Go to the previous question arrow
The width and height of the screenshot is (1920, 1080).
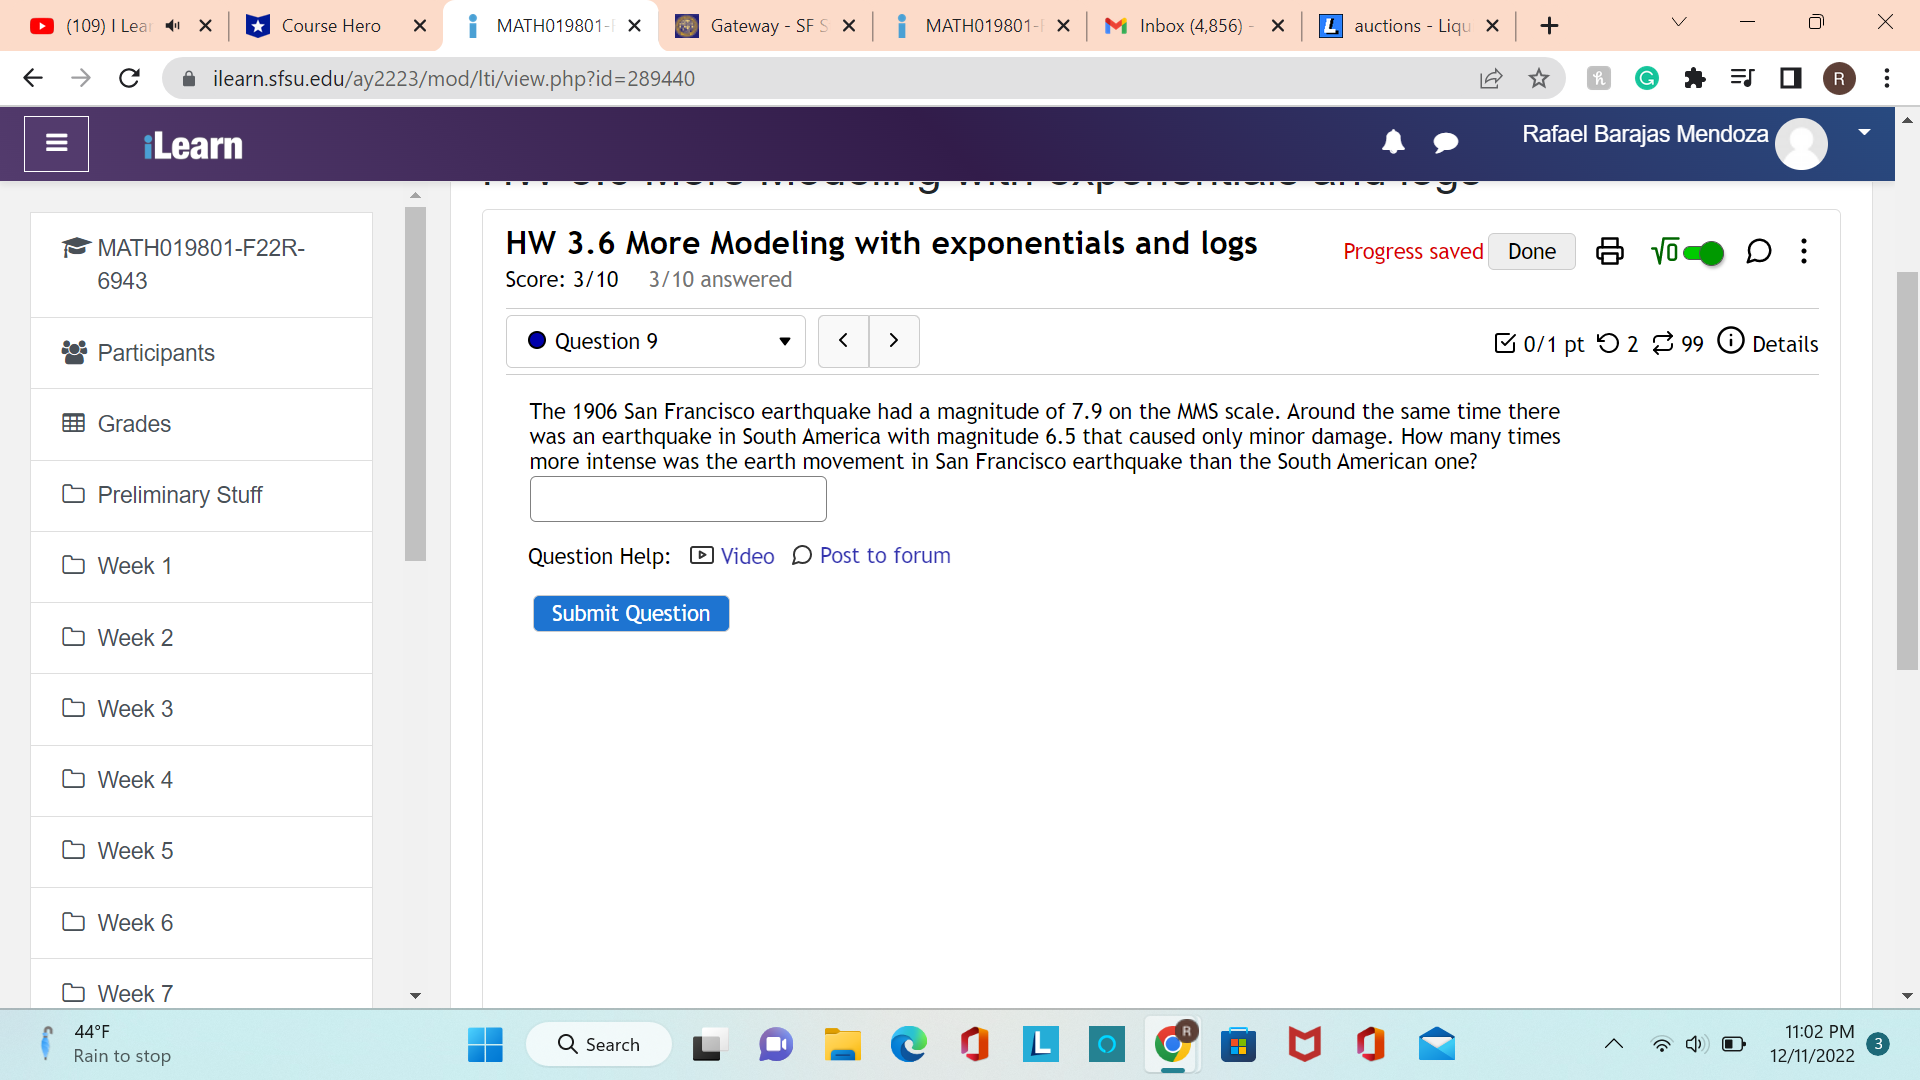[843, 341]
